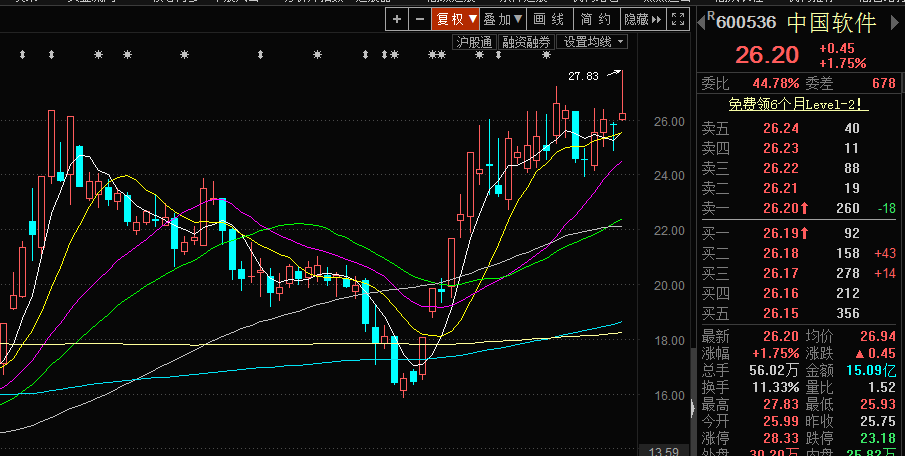Open the 复权 dropdown
Viewport: 905px width, 456px height.
click(455, 19)
